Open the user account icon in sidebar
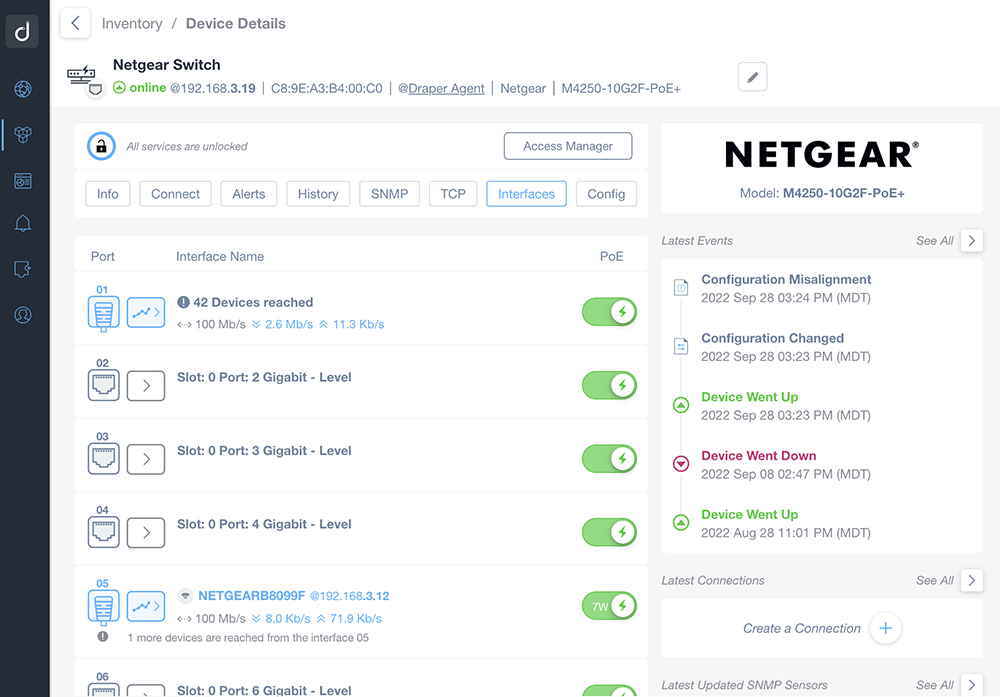1000x697 pixels. click(x=23, y=315)
